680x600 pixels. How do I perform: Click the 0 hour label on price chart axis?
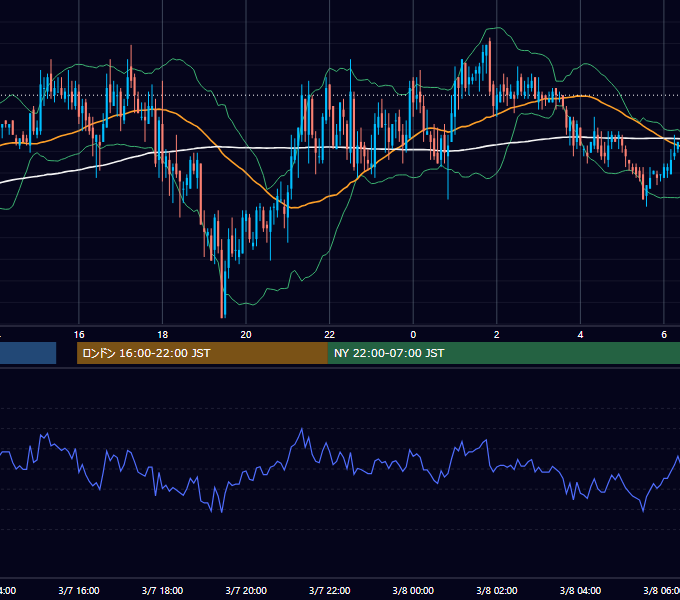pyautogui.click(x=413, y=335)
